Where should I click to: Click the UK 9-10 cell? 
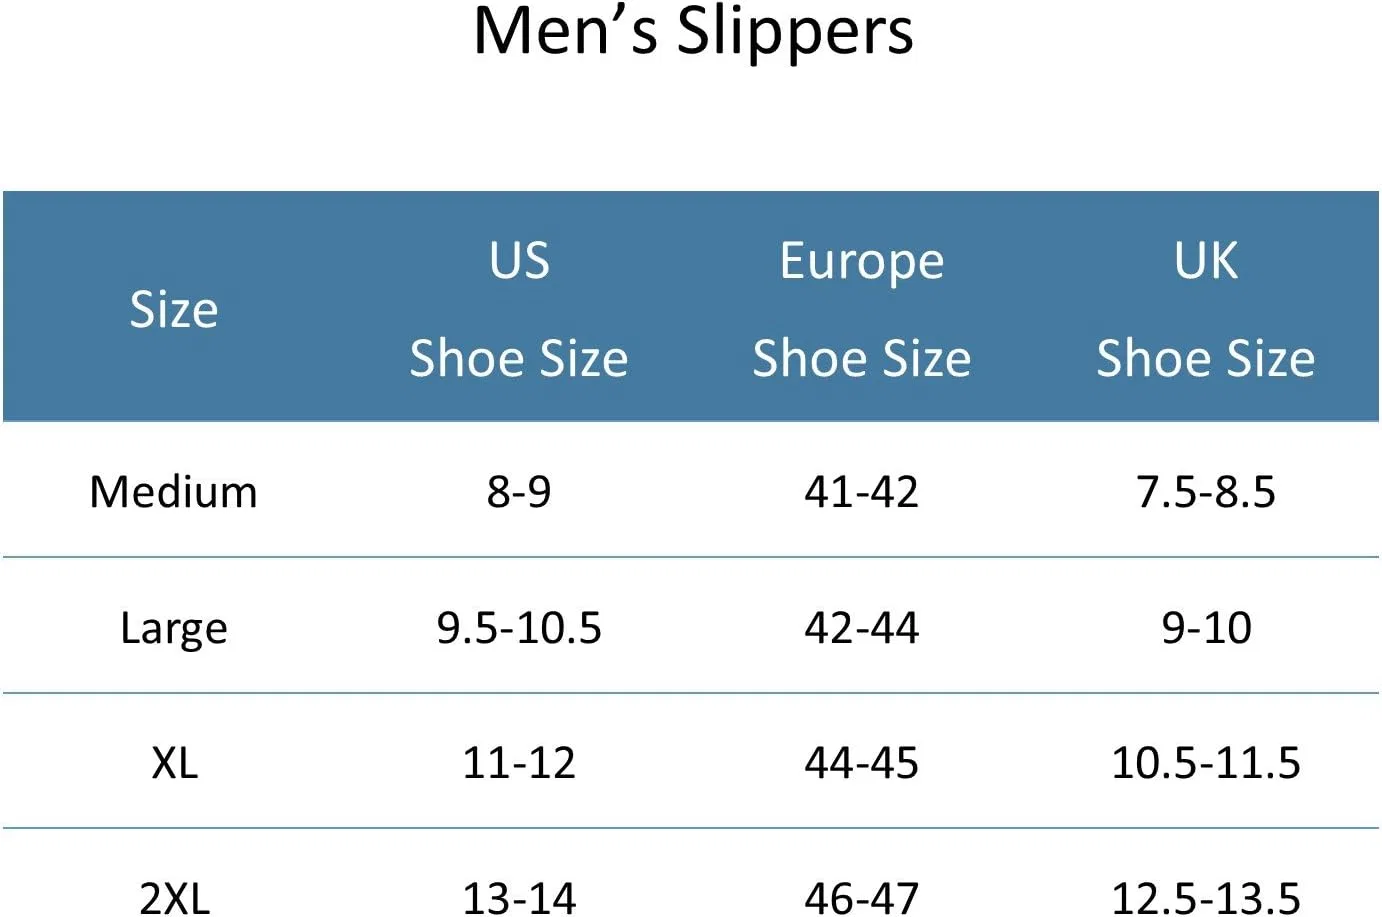pyautogui.click(x=1206, y=628)
